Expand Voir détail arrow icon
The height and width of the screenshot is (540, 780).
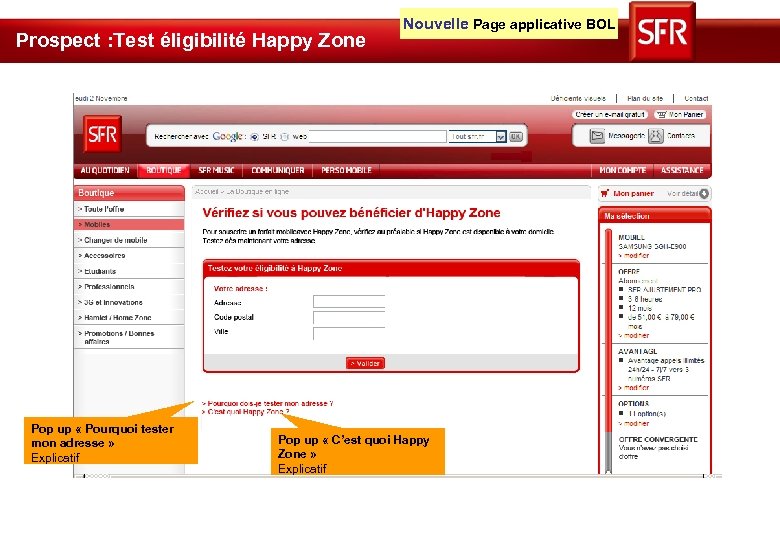[704, 194]
